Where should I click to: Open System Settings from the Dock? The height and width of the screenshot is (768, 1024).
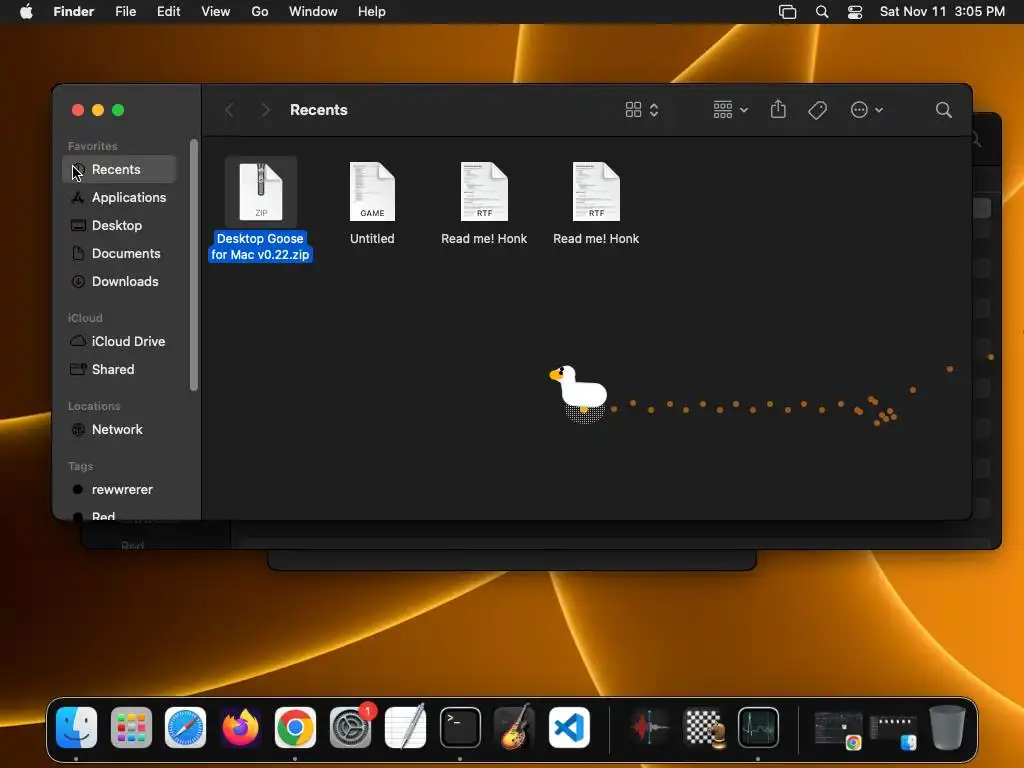click(351, 727)
